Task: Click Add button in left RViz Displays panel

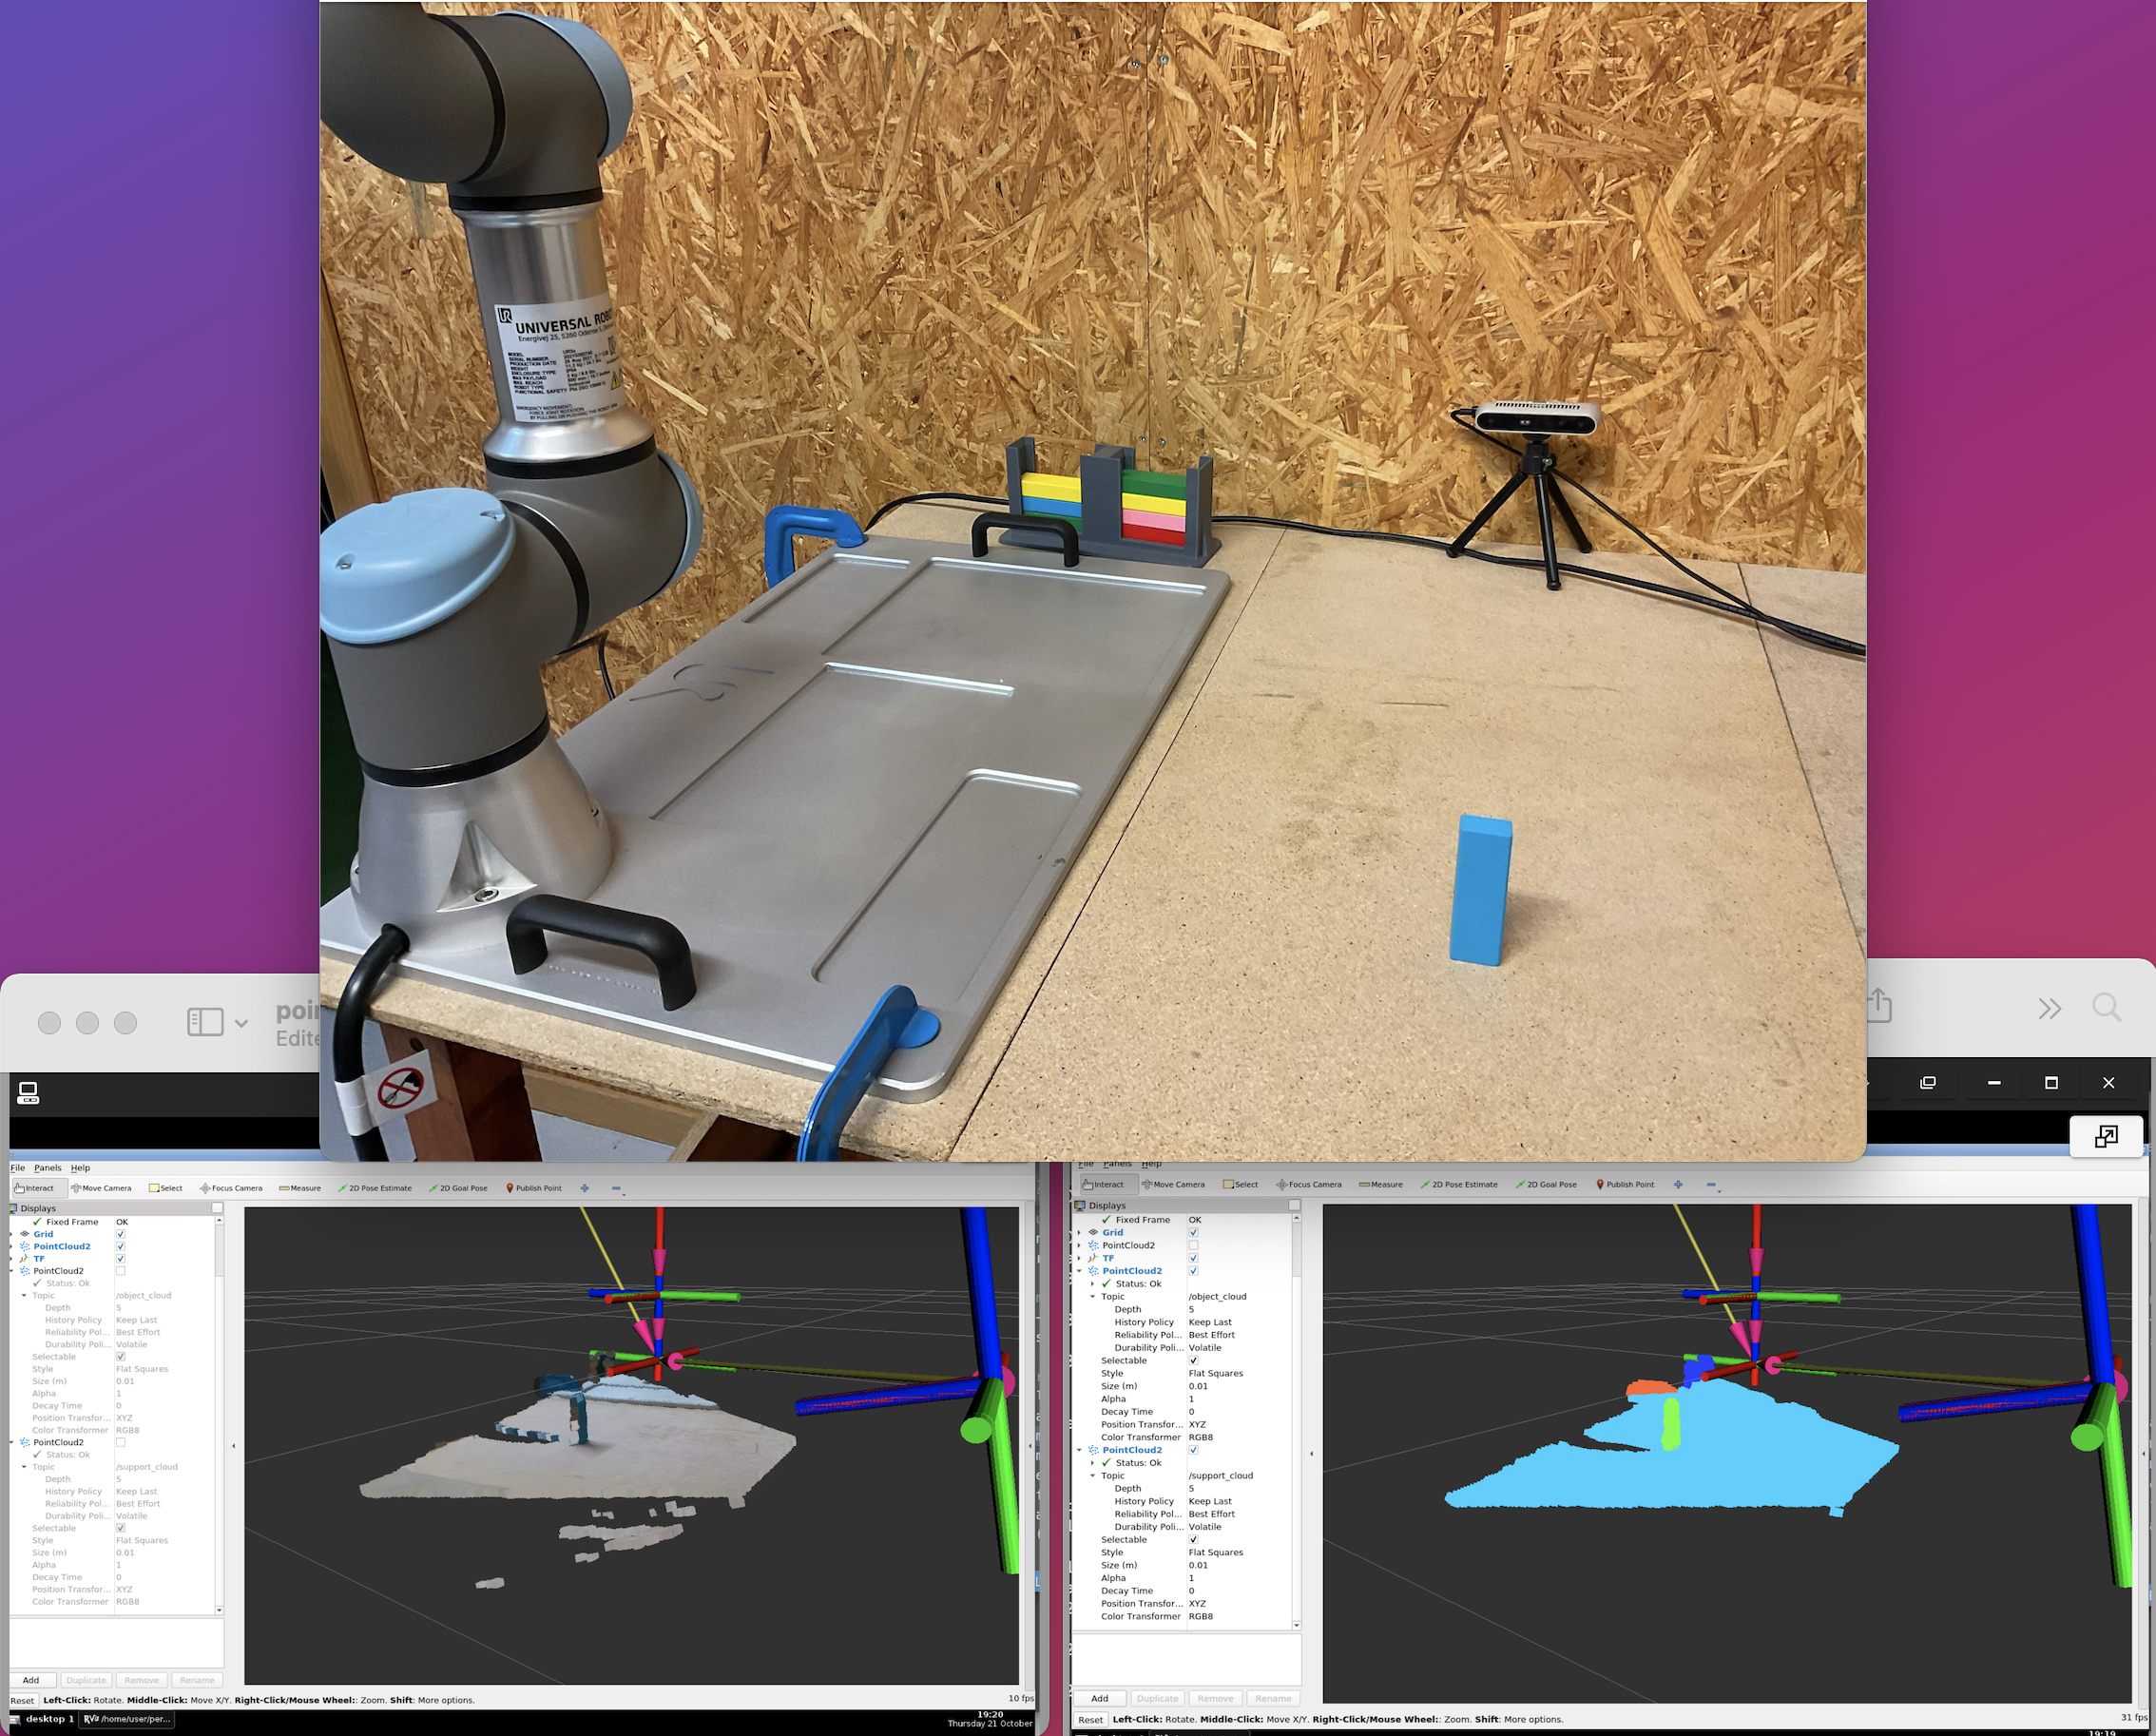Action: [31, 1680]
